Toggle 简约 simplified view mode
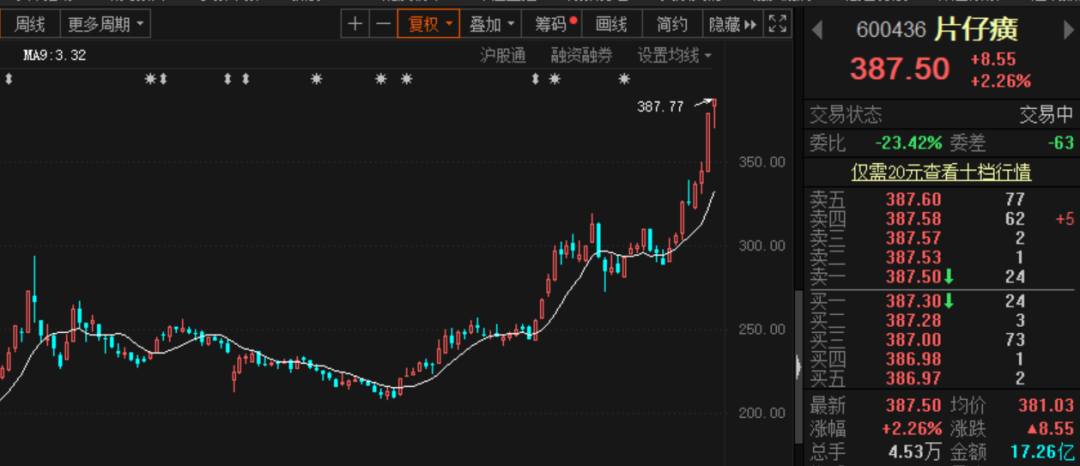1080x466 pixels. tap(671, 24)
